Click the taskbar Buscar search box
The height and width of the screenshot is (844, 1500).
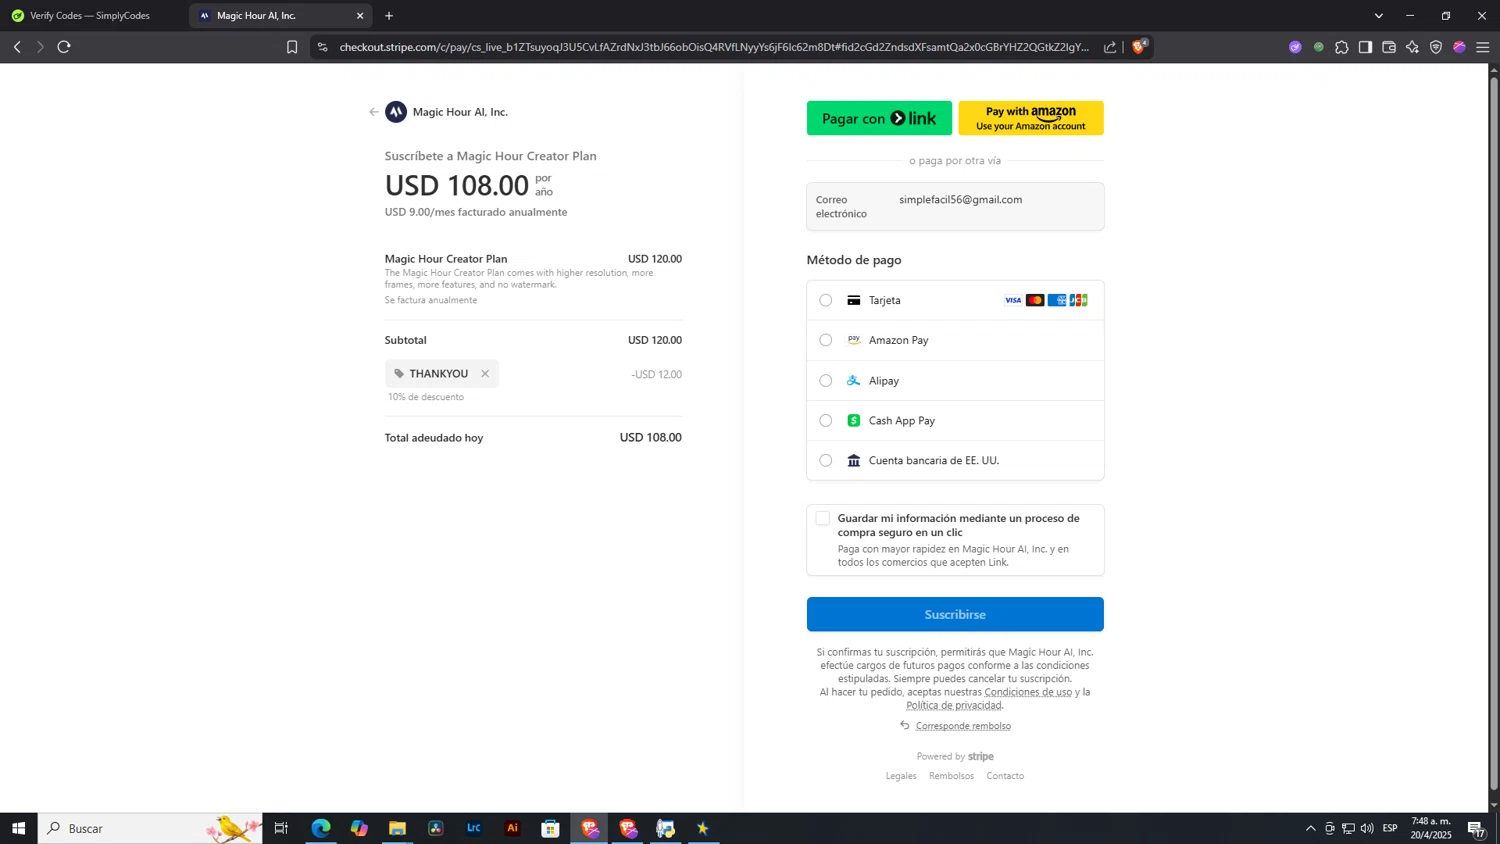pos(150,828)
